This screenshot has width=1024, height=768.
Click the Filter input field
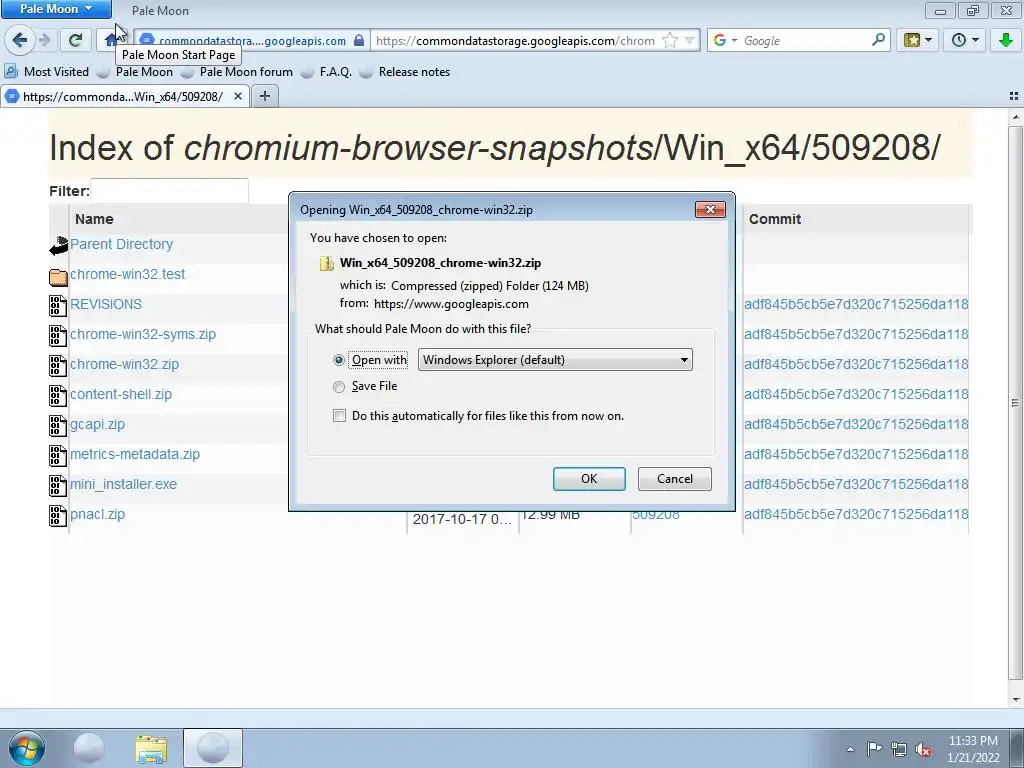click(x=169, y=191)
